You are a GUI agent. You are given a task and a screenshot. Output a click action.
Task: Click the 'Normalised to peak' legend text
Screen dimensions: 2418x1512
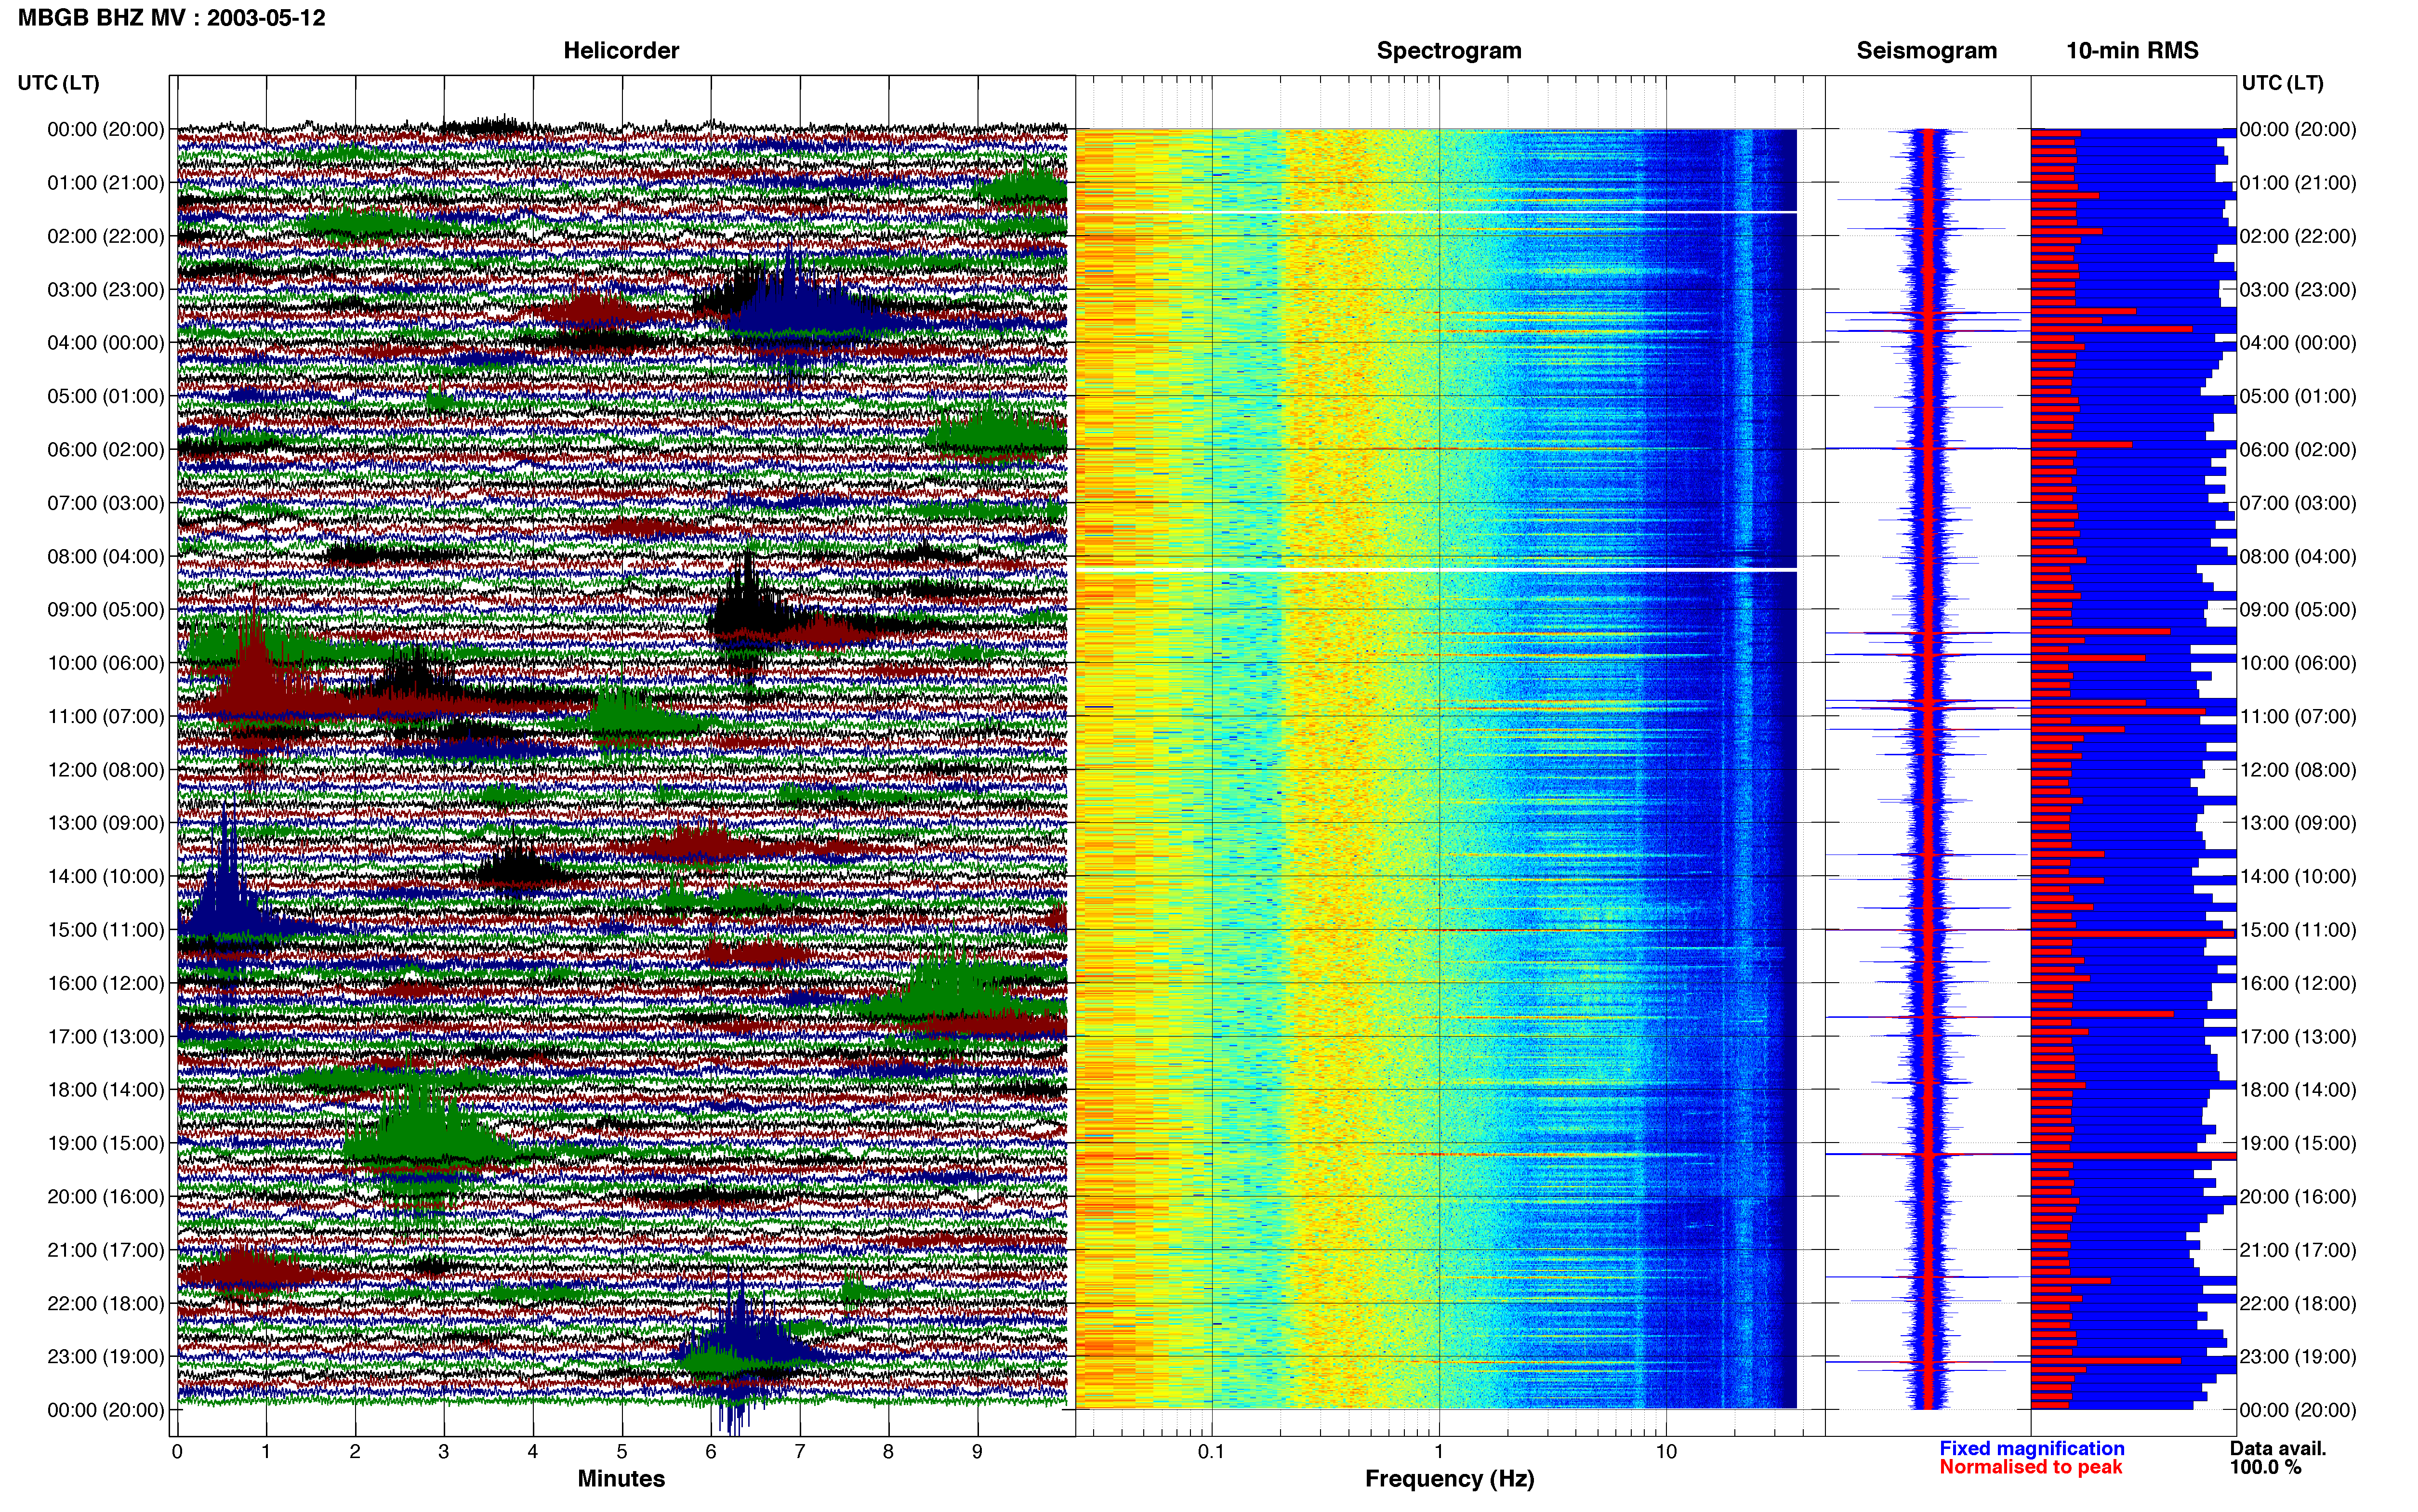click(2030, 1467)
